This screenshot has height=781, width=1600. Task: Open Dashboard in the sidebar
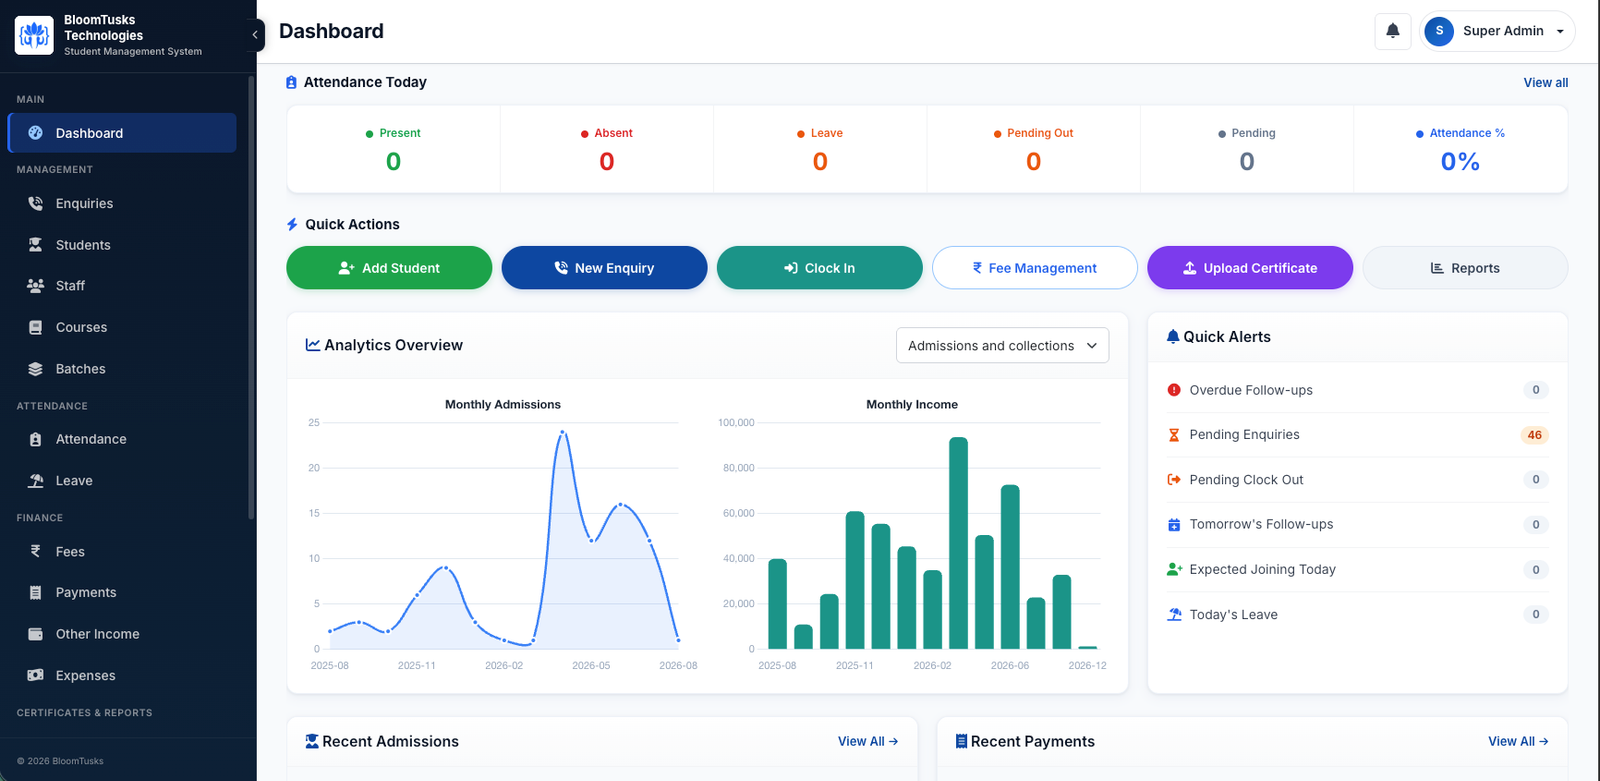(122, 133)
